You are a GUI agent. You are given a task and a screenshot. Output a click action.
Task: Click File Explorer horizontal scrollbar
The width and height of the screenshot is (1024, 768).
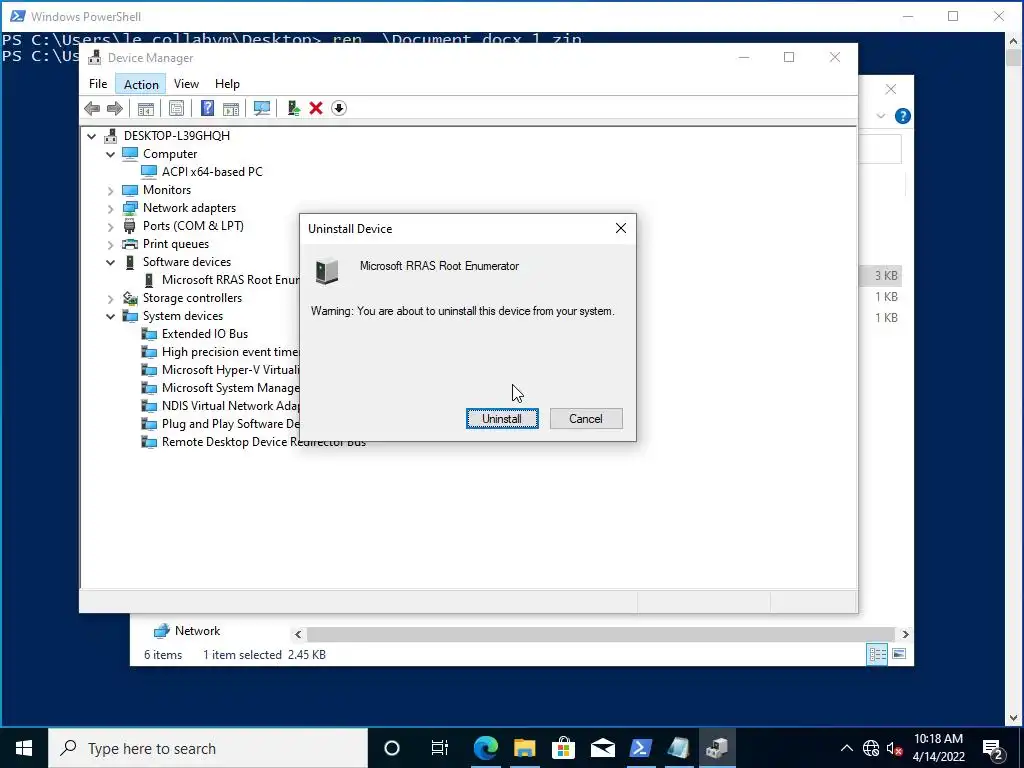600,634
